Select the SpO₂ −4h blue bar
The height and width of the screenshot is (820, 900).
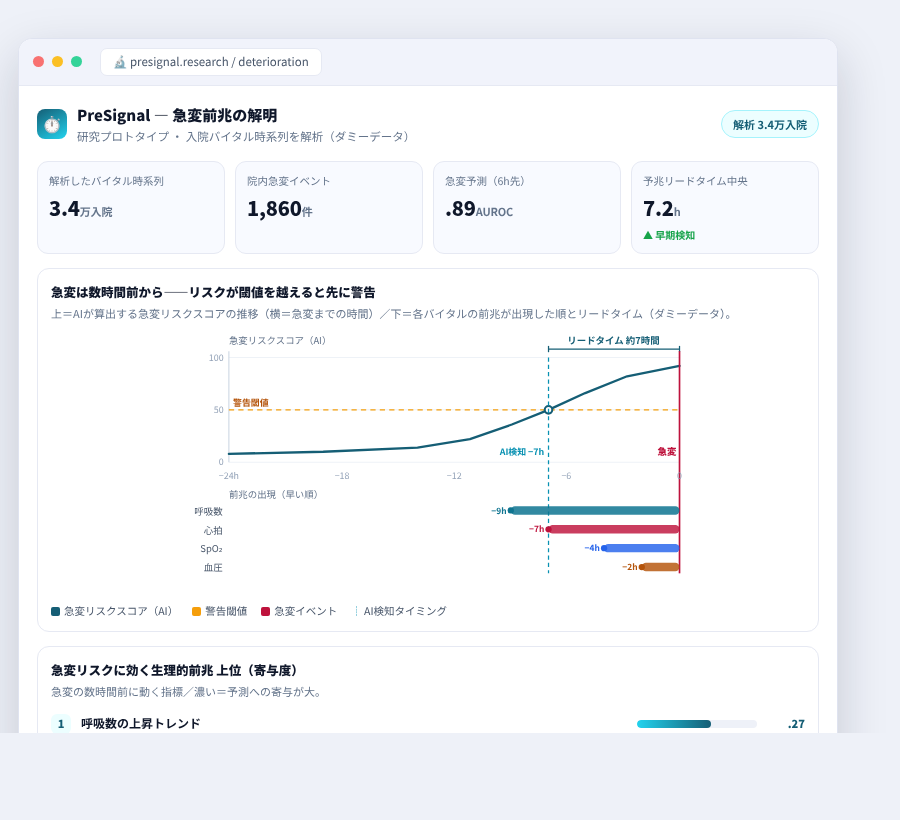(640, 548)
